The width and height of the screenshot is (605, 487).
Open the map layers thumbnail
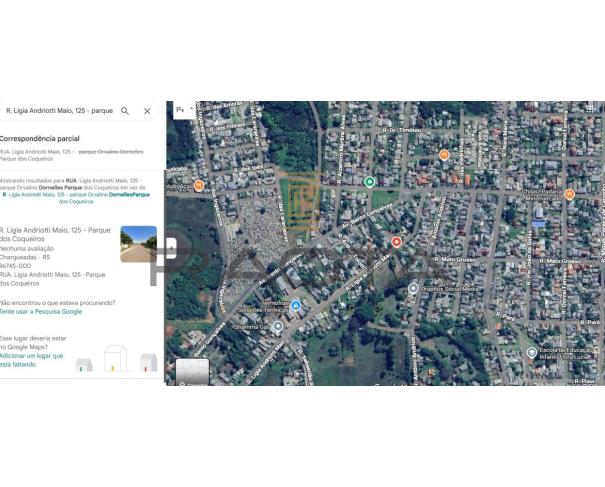click(x=192, y=371)
